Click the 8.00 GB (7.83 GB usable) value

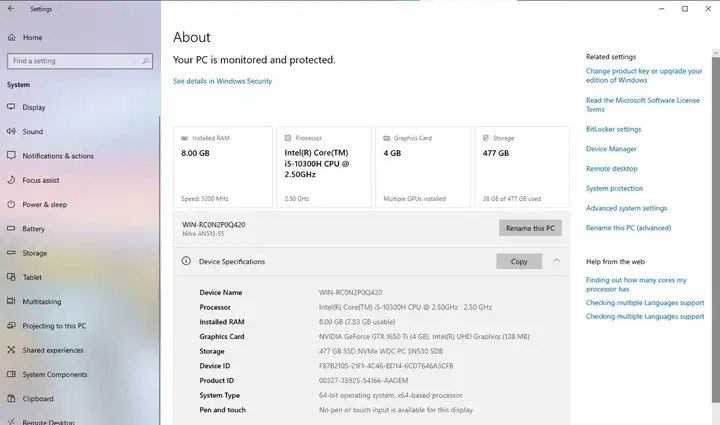(357, 322)
